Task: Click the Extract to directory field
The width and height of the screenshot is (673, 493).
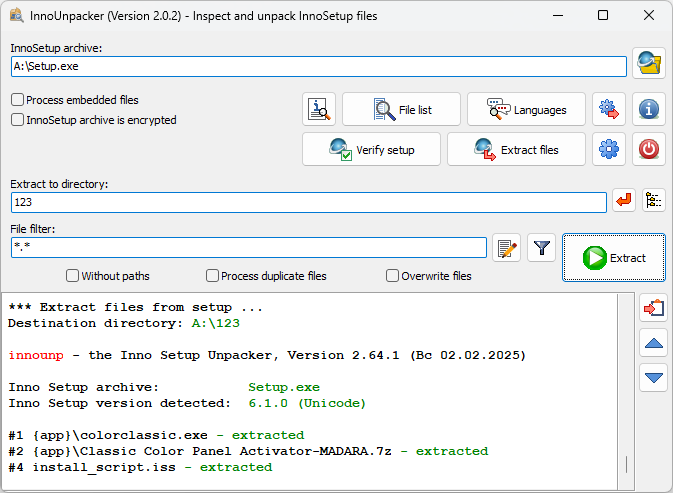Action: [309, 202]
